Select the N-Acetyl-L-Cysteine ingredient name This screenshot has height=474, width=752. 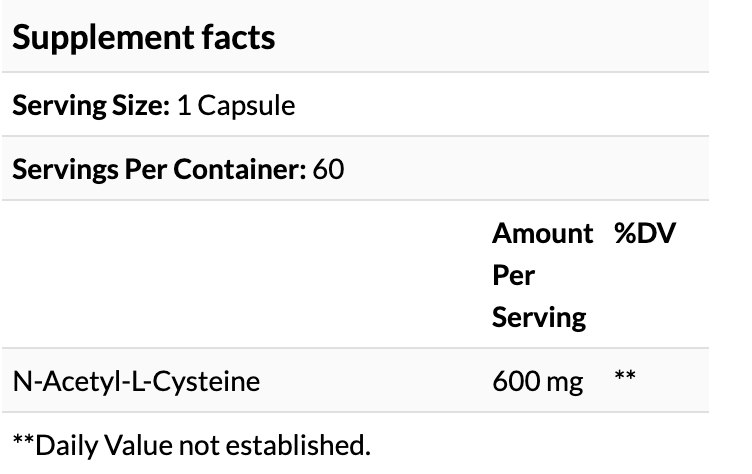pyautogui.click(x=136, y=382)
